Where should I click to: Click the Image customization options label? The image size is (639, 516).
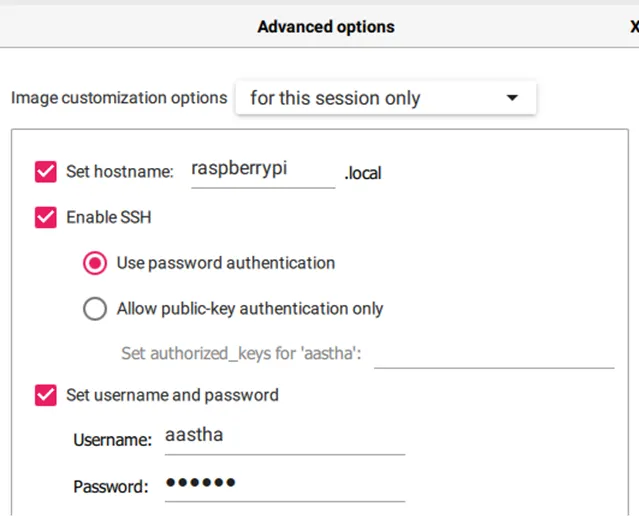119,98
